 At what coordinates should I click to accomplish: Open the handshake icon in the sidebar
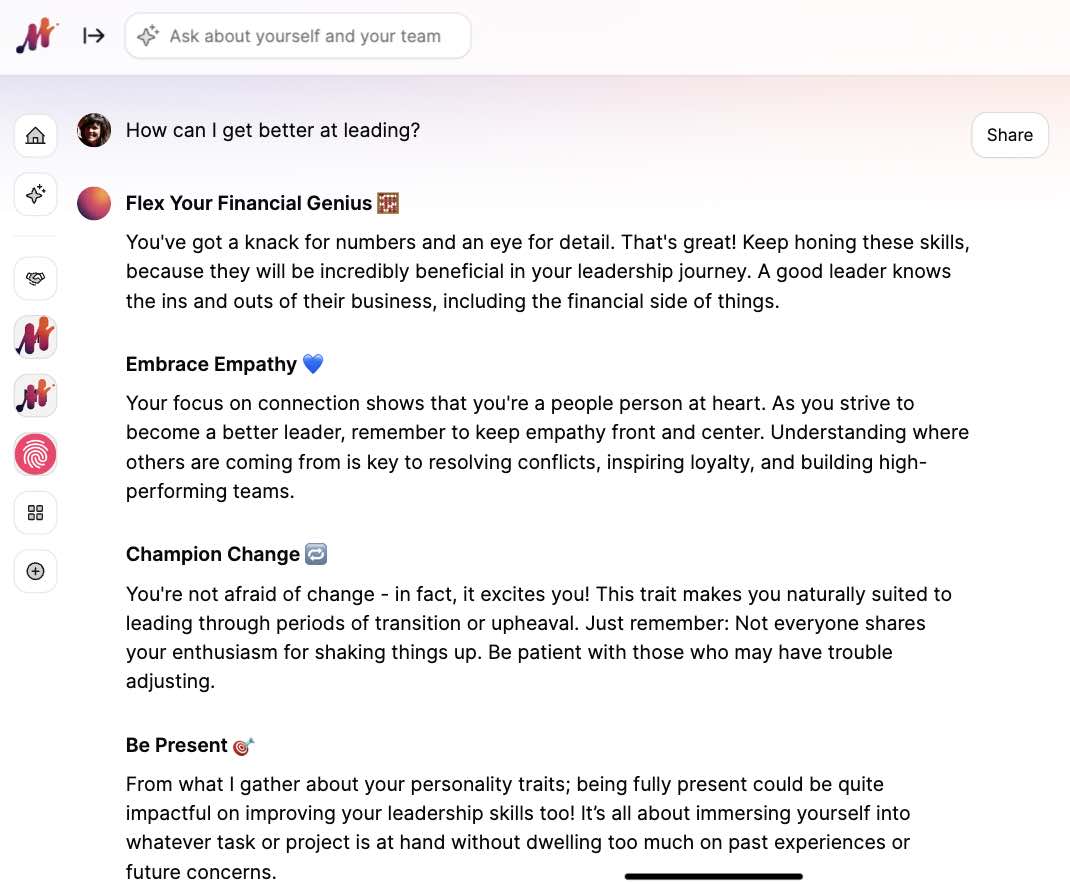pos(35,278)
